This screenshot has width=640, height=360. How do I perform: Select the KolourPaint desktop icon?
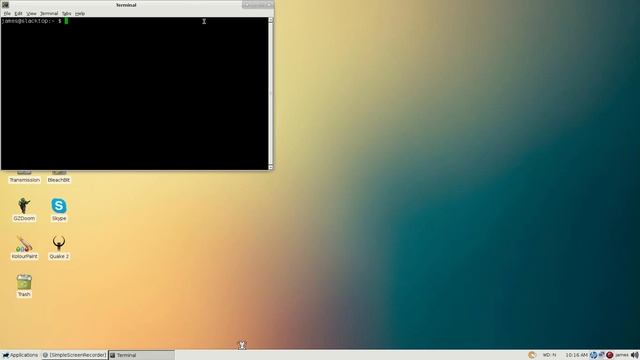(x=24, y=247)
